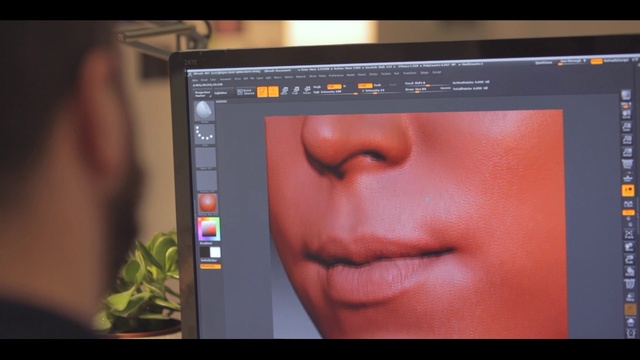Open the Texture menu
640x360 pixels.
386,74
